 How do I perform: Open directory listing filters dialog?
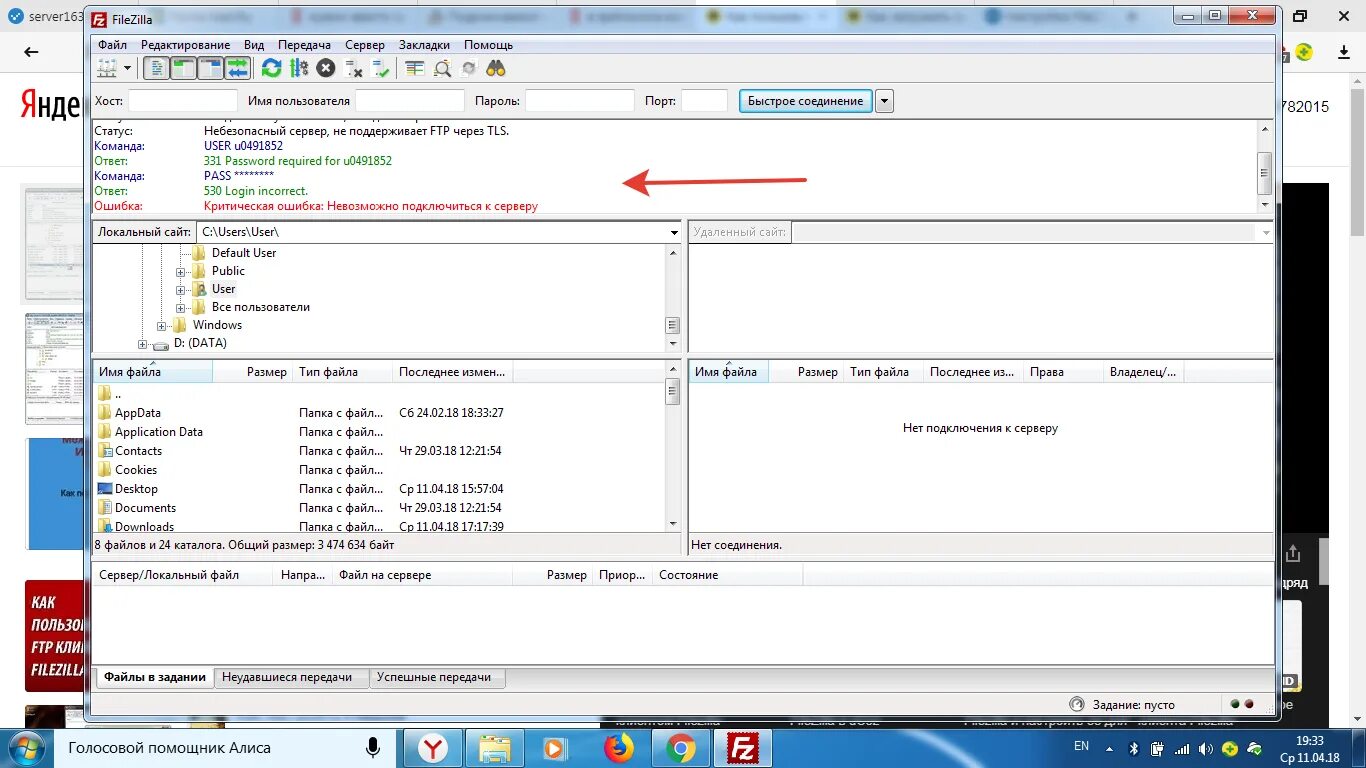[x=415, y=68]
